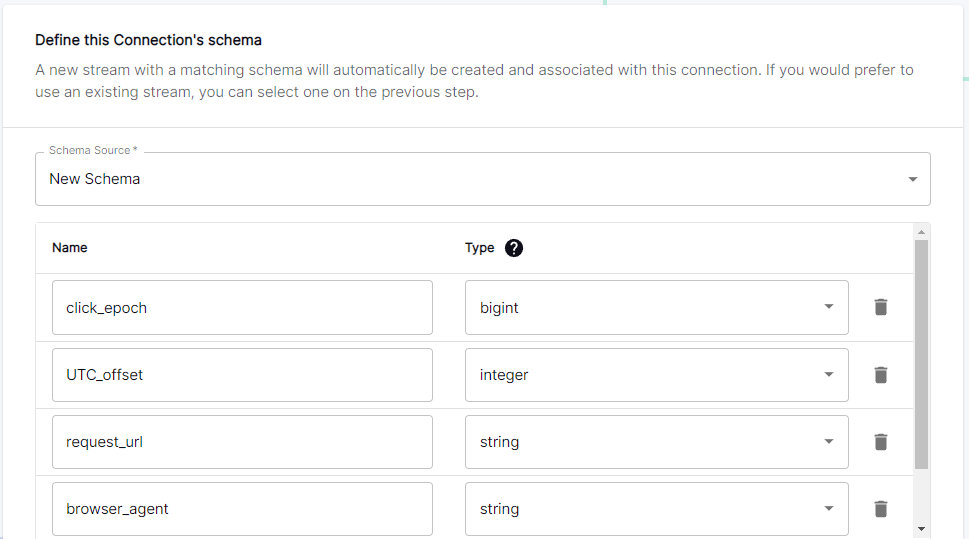Select the request_url name text box

coord(242,442)
